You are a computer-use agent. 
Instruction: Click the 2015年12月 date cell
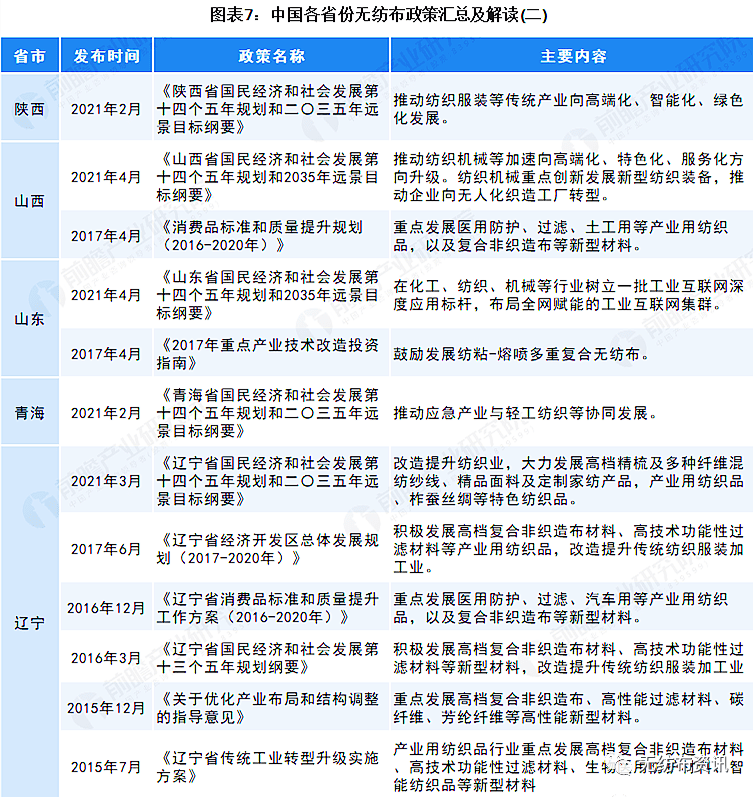coord(106,708)
